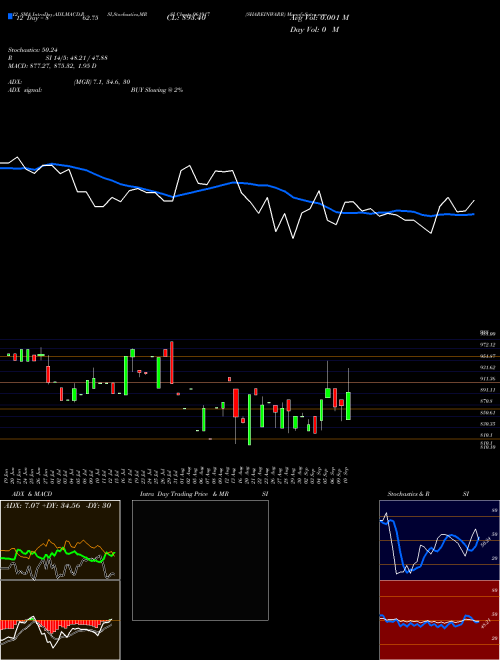Click the 911.38 price axis label
This screenshot has height=660, width=500.
pyautogui.click(x=488, y=378)
